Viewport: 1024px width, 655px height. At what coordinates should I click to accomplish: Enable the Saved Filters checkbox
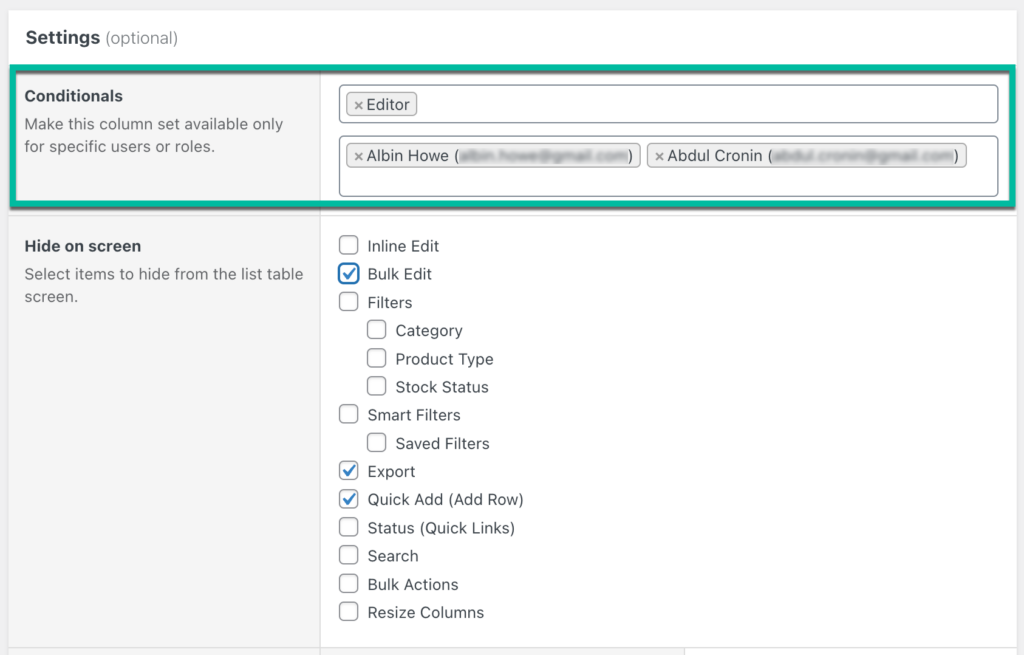pyautogui.click(x=377, y=443)
